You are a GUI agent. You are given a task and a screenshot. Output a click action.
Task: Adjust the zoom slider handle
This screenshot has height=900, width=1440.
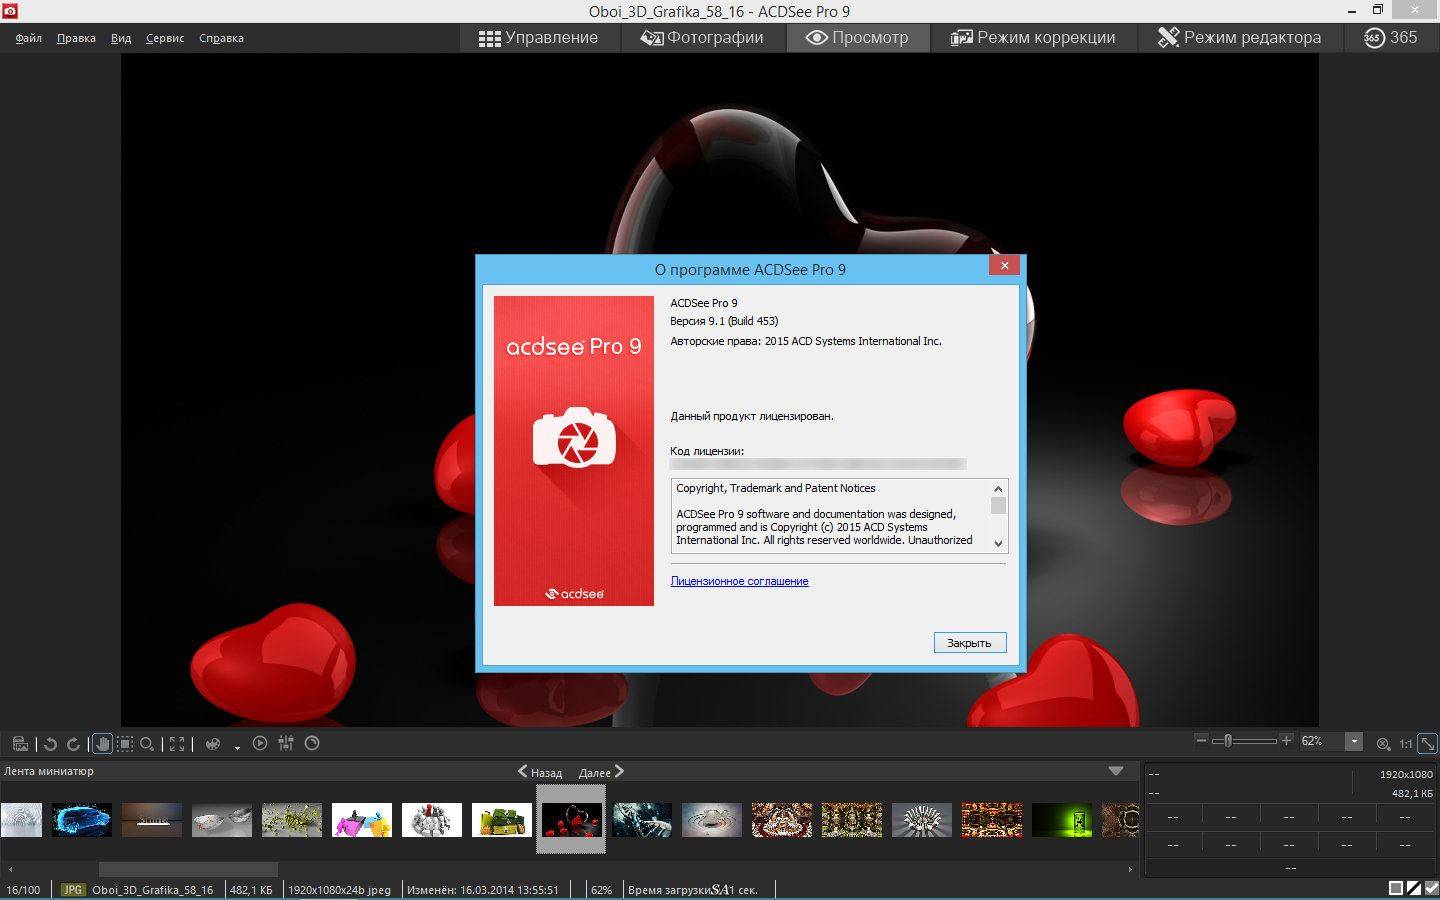click(1228, 741)
